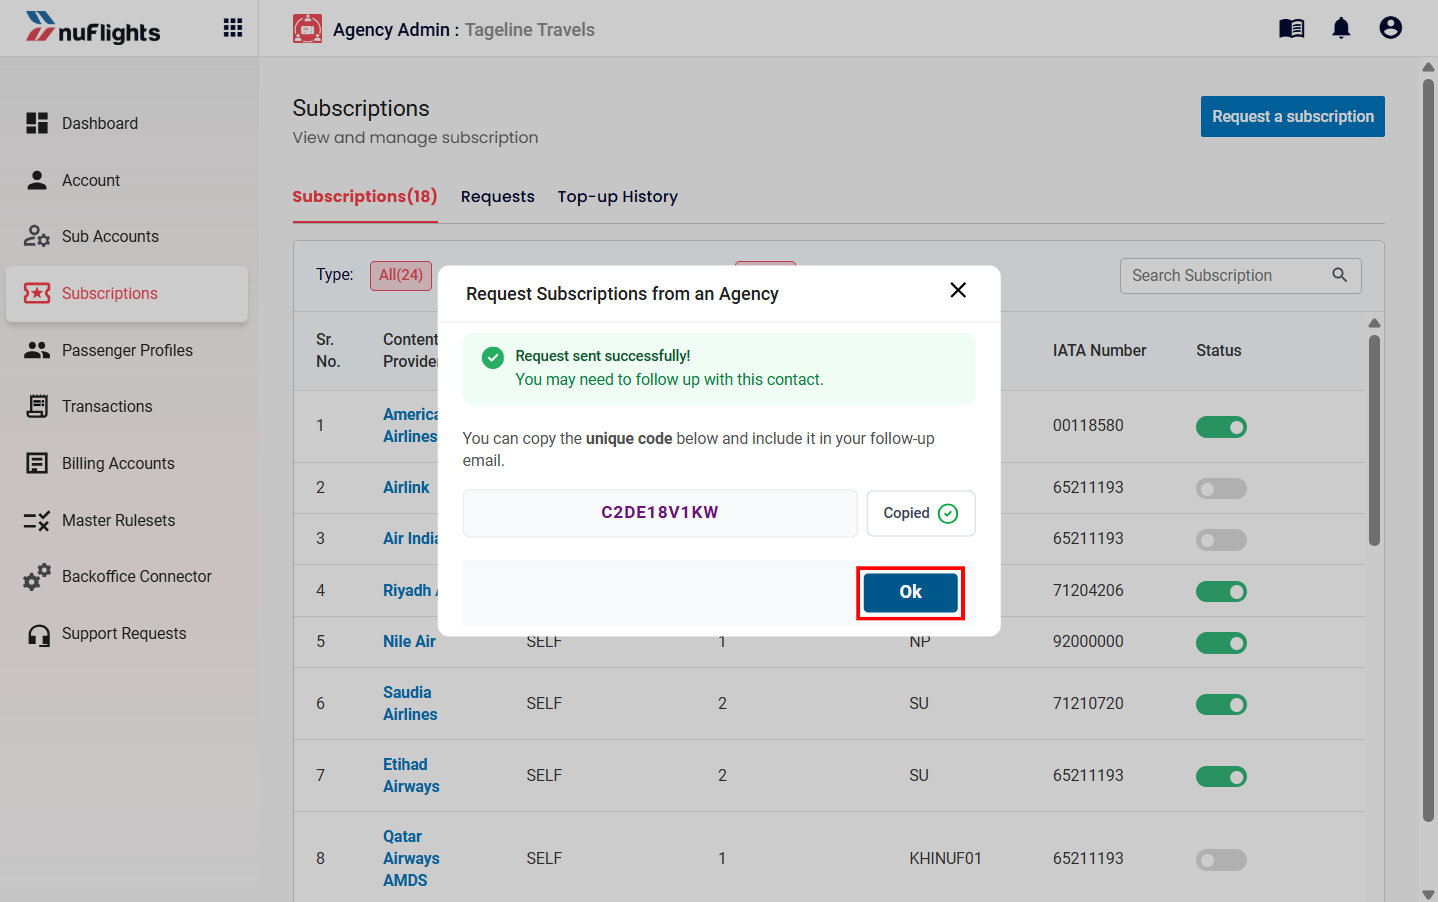This screenshot has height=902, width=1438.
Task: Open the Nile Air provider link
Action: [x=409, y=641]
